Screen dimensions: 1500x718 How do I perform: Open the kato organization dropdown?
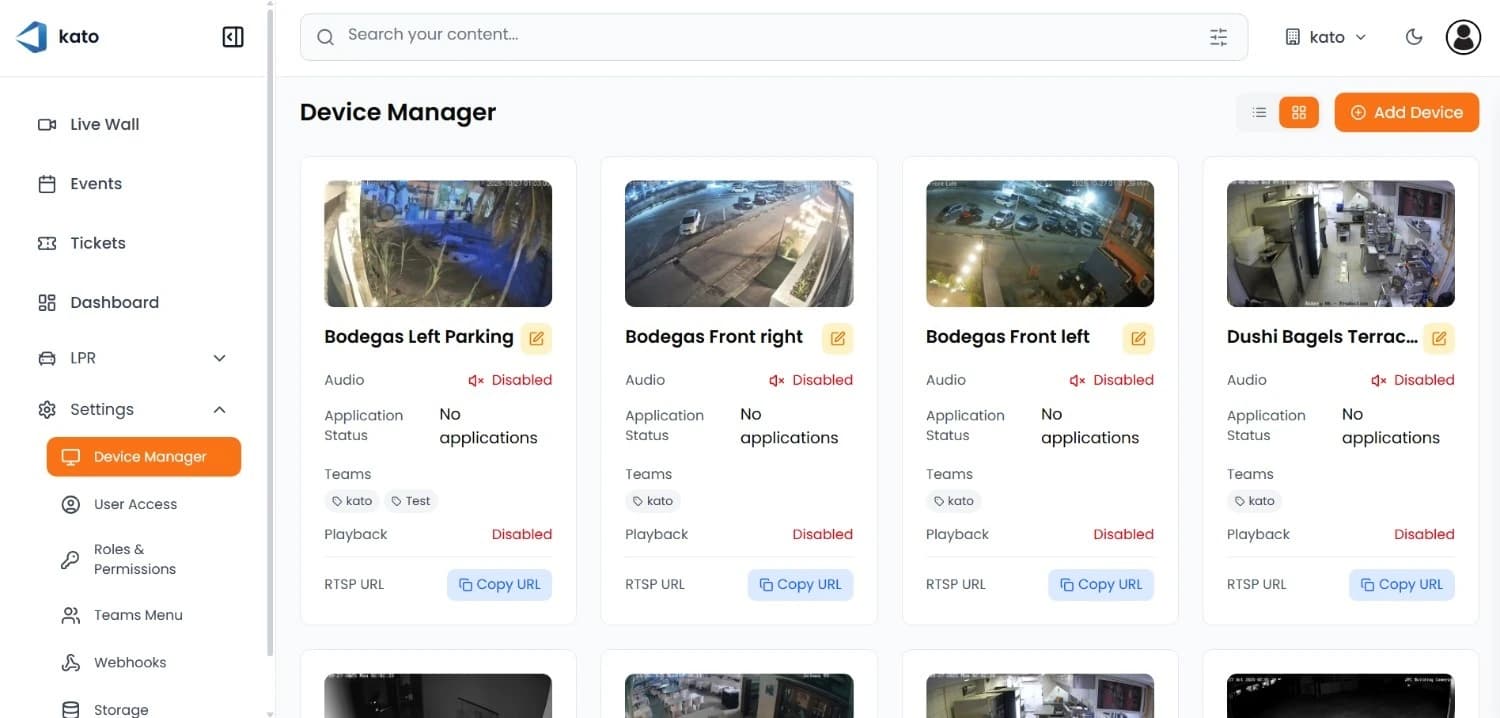[1325, 37]
